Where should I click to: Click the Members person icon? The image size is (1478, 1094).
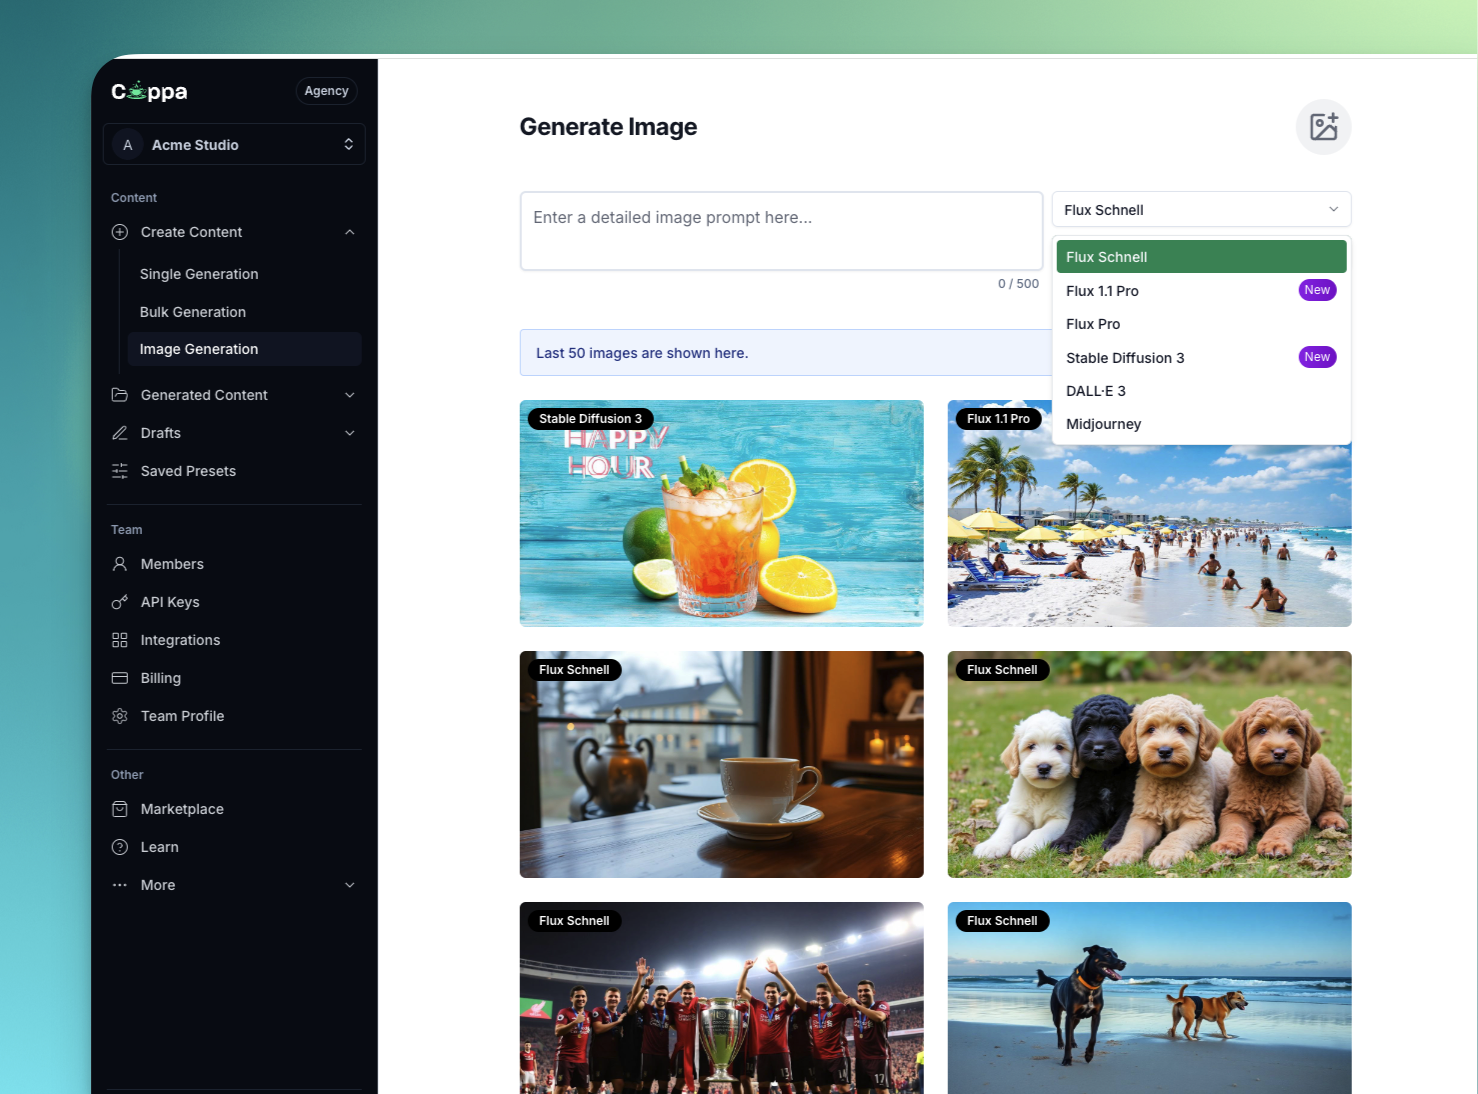120,564
